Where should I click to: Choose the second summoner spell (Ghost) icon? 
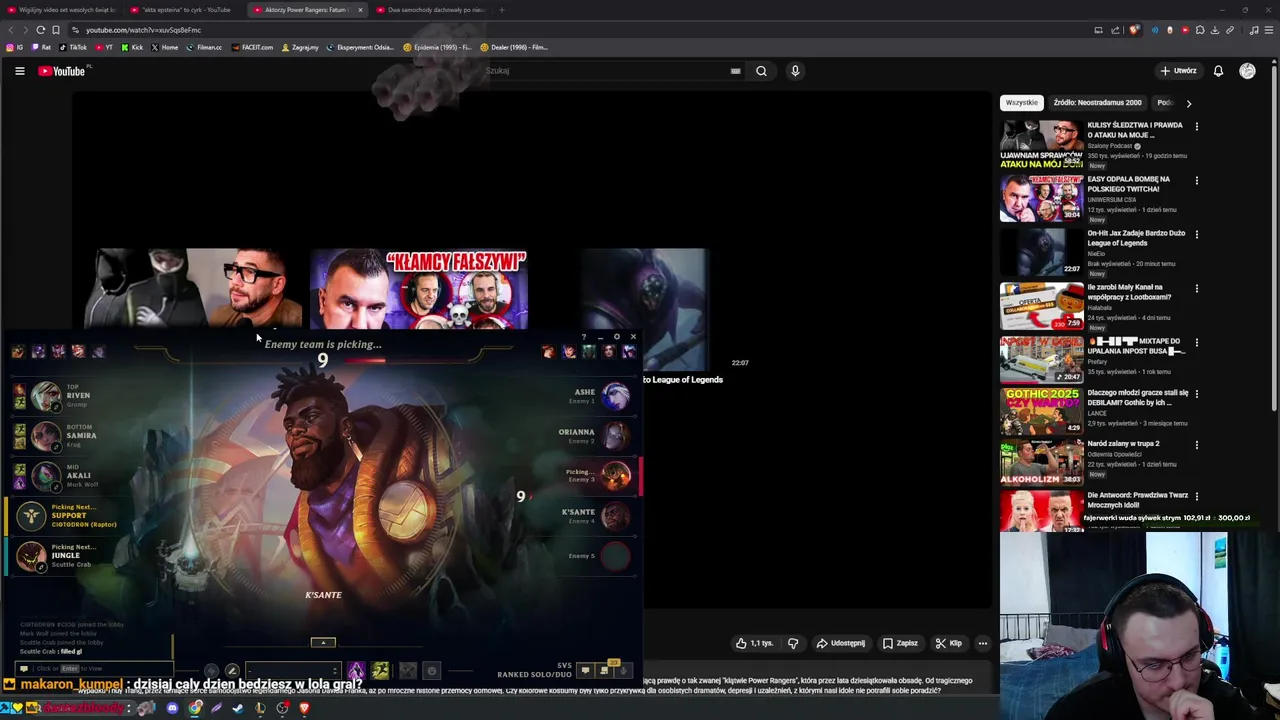pos(380,670)
